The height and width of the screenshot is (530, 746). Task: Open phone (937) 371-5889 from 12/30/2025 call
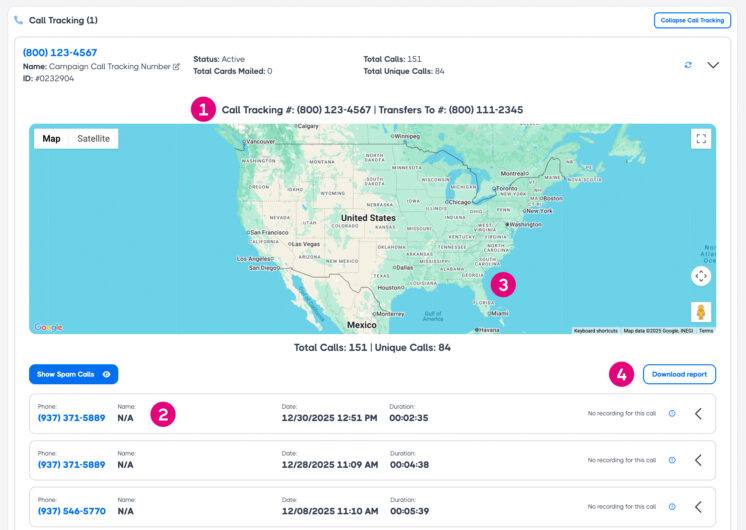[71, 418]
